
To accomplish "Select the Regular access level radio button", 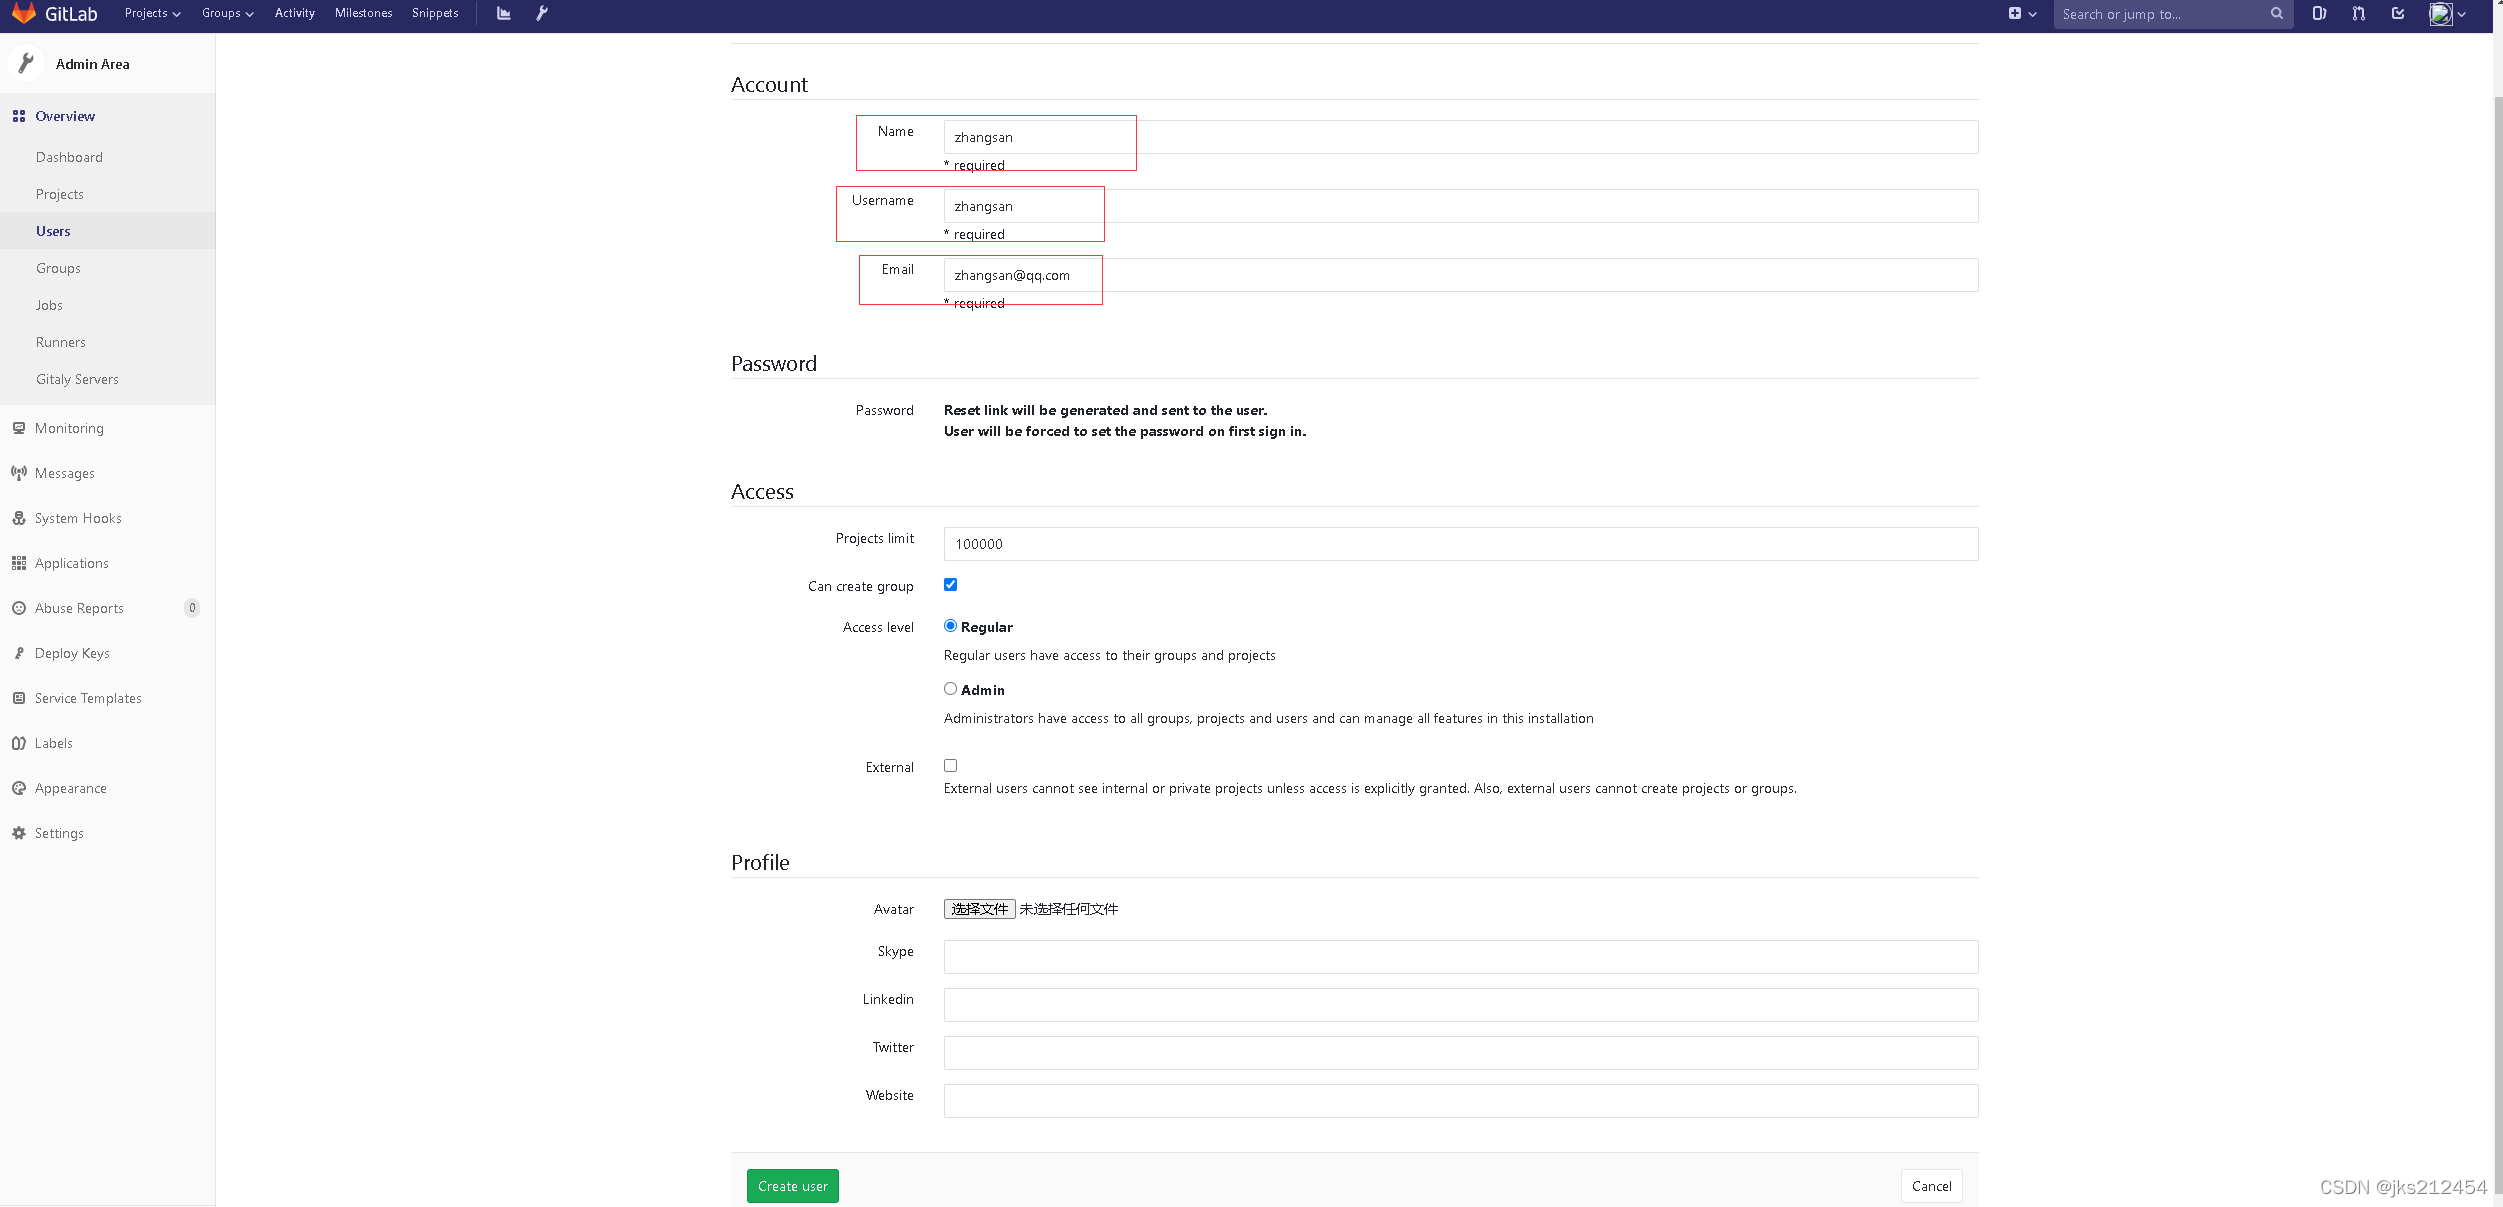I will (950, 624).
